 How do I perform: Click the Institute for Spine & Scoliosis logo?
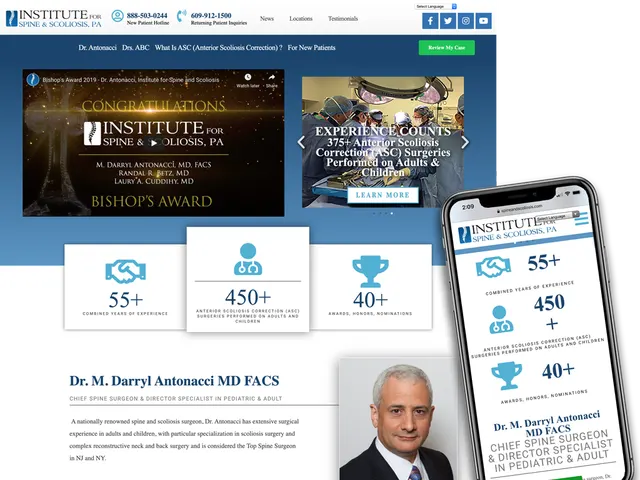(x=53, y=19)
